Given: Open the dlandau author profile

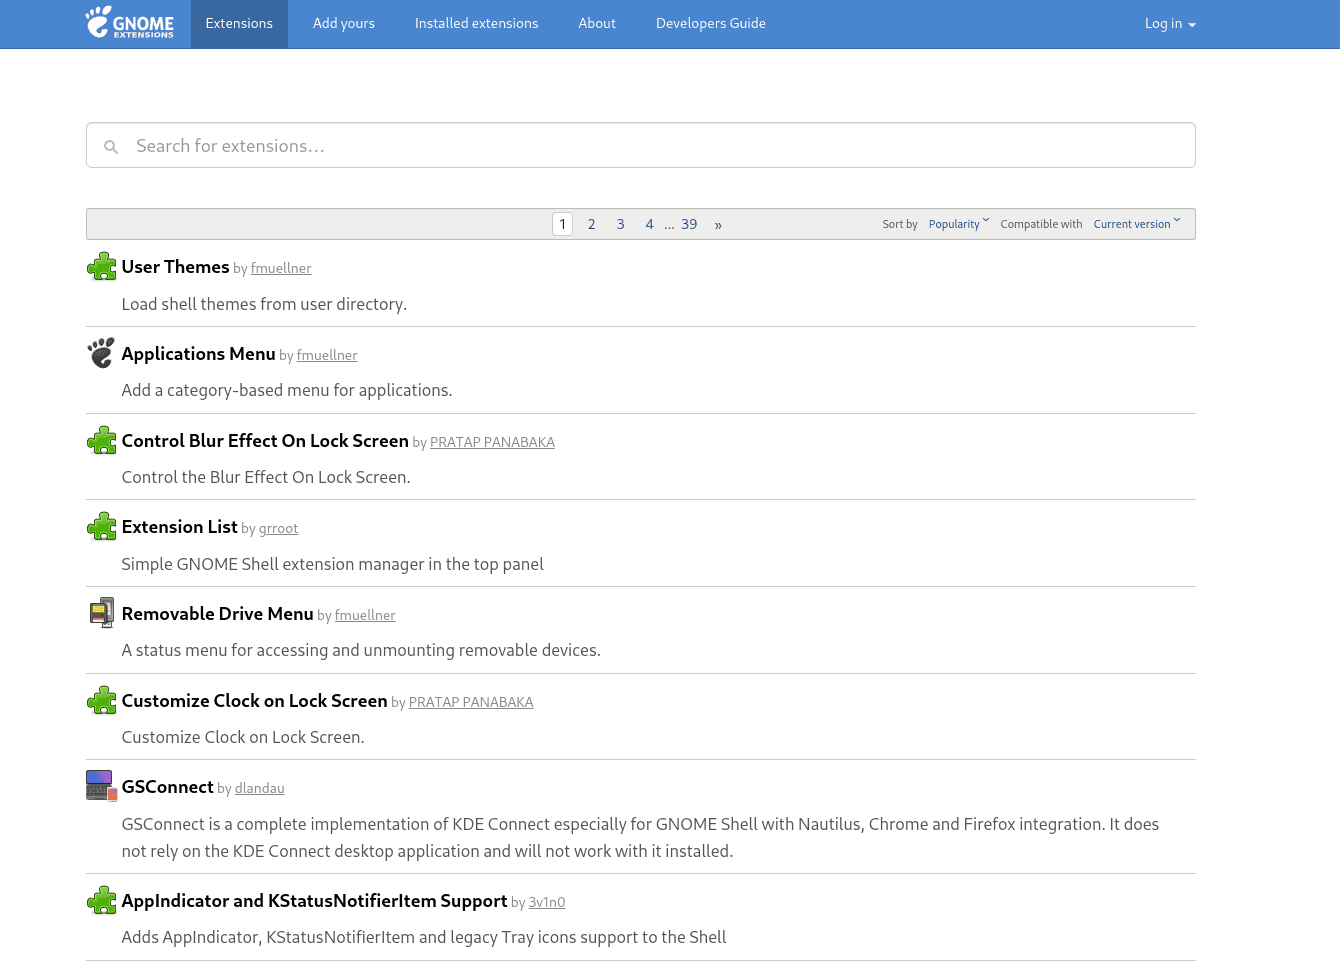Looking at the screenshot, I should [x=260, y=788].
